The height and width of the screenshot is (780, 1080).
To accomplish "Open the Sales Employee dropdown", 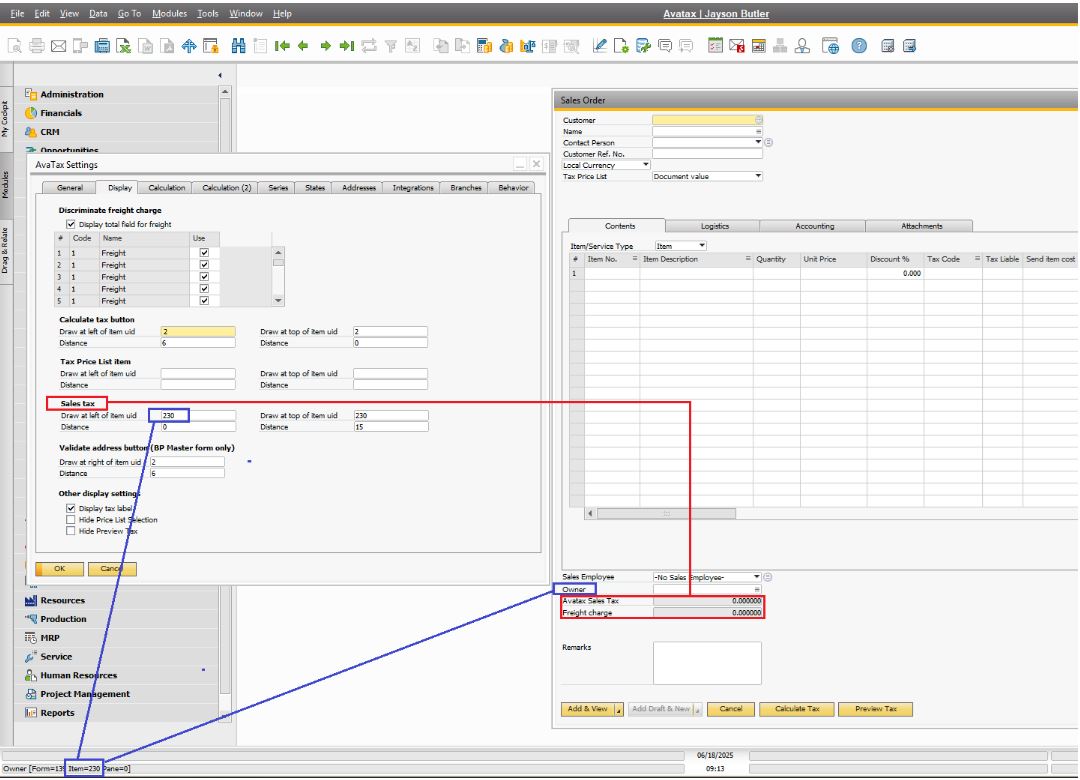I will [x=756, y=577].
